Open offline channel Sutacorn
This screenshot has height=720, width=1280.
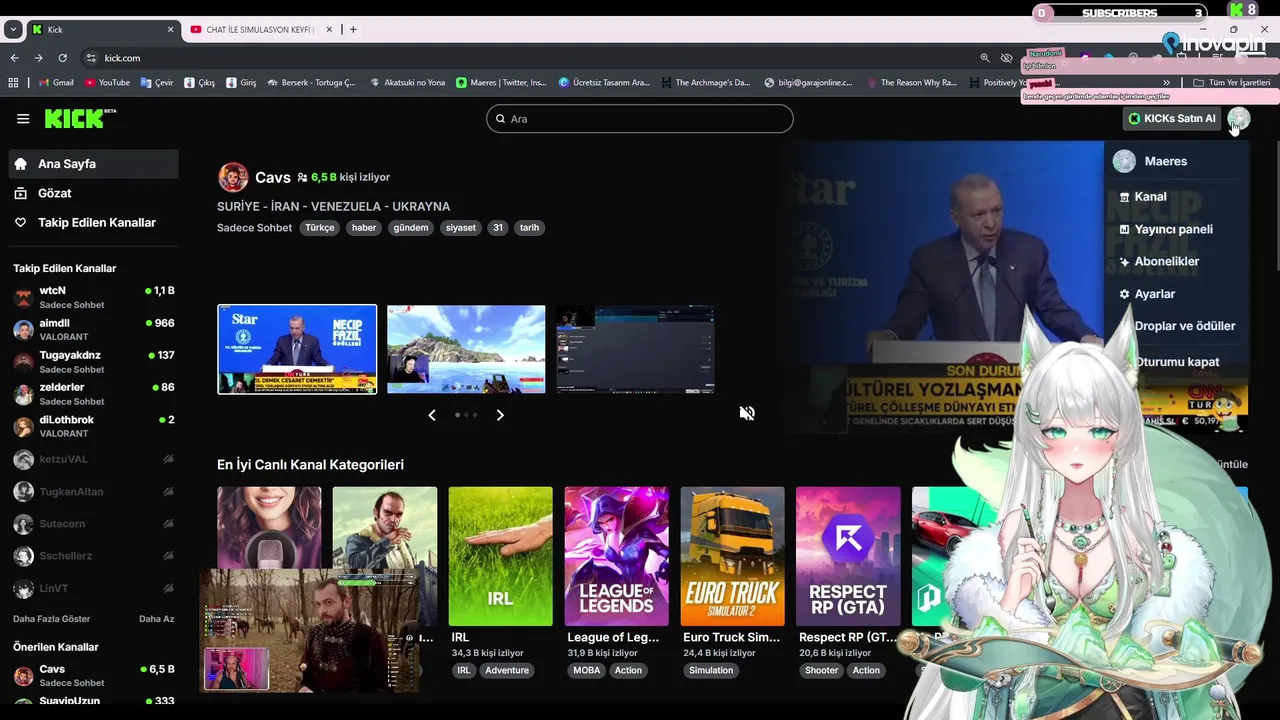point(94,524)
